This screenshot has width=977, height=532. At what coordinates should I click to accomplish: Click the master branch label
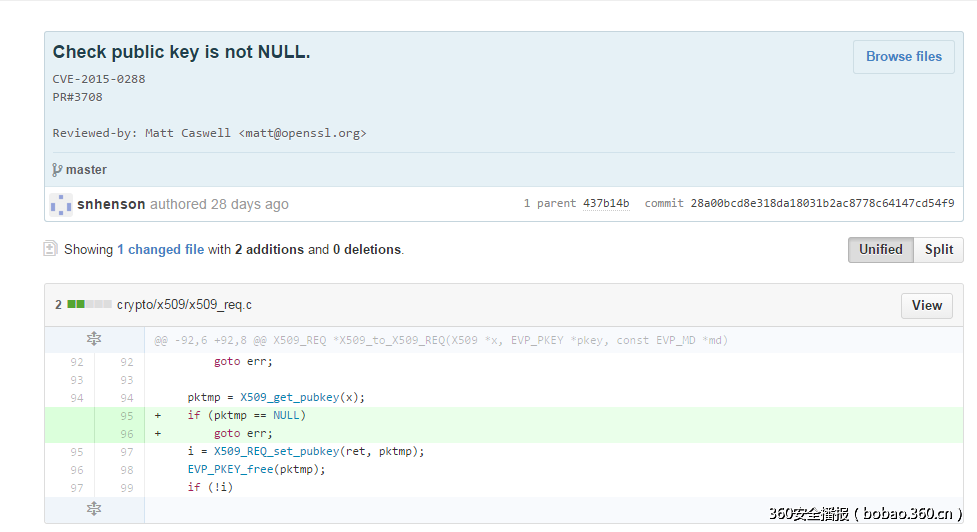[x=86, y=170]
